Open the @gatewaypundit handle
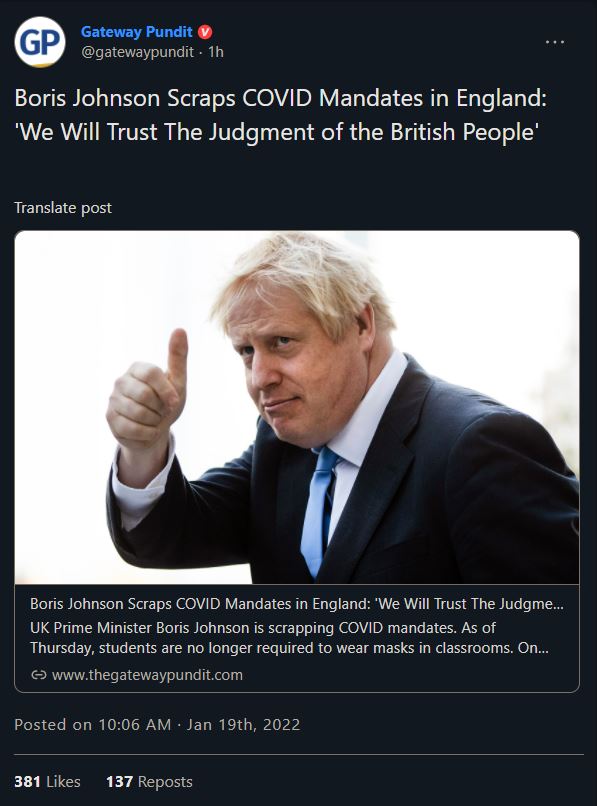Viewport: 597px width, 806px height. pos(137,52)
